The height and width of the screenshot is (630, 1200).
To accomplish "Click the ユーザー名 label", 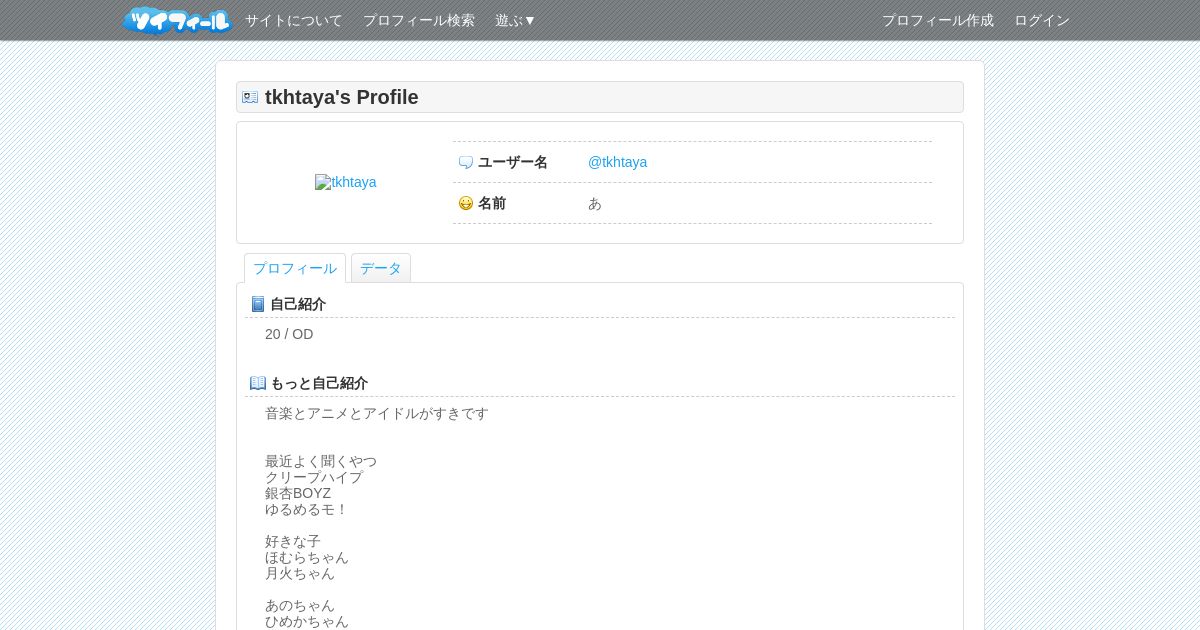I will point(513,162).
